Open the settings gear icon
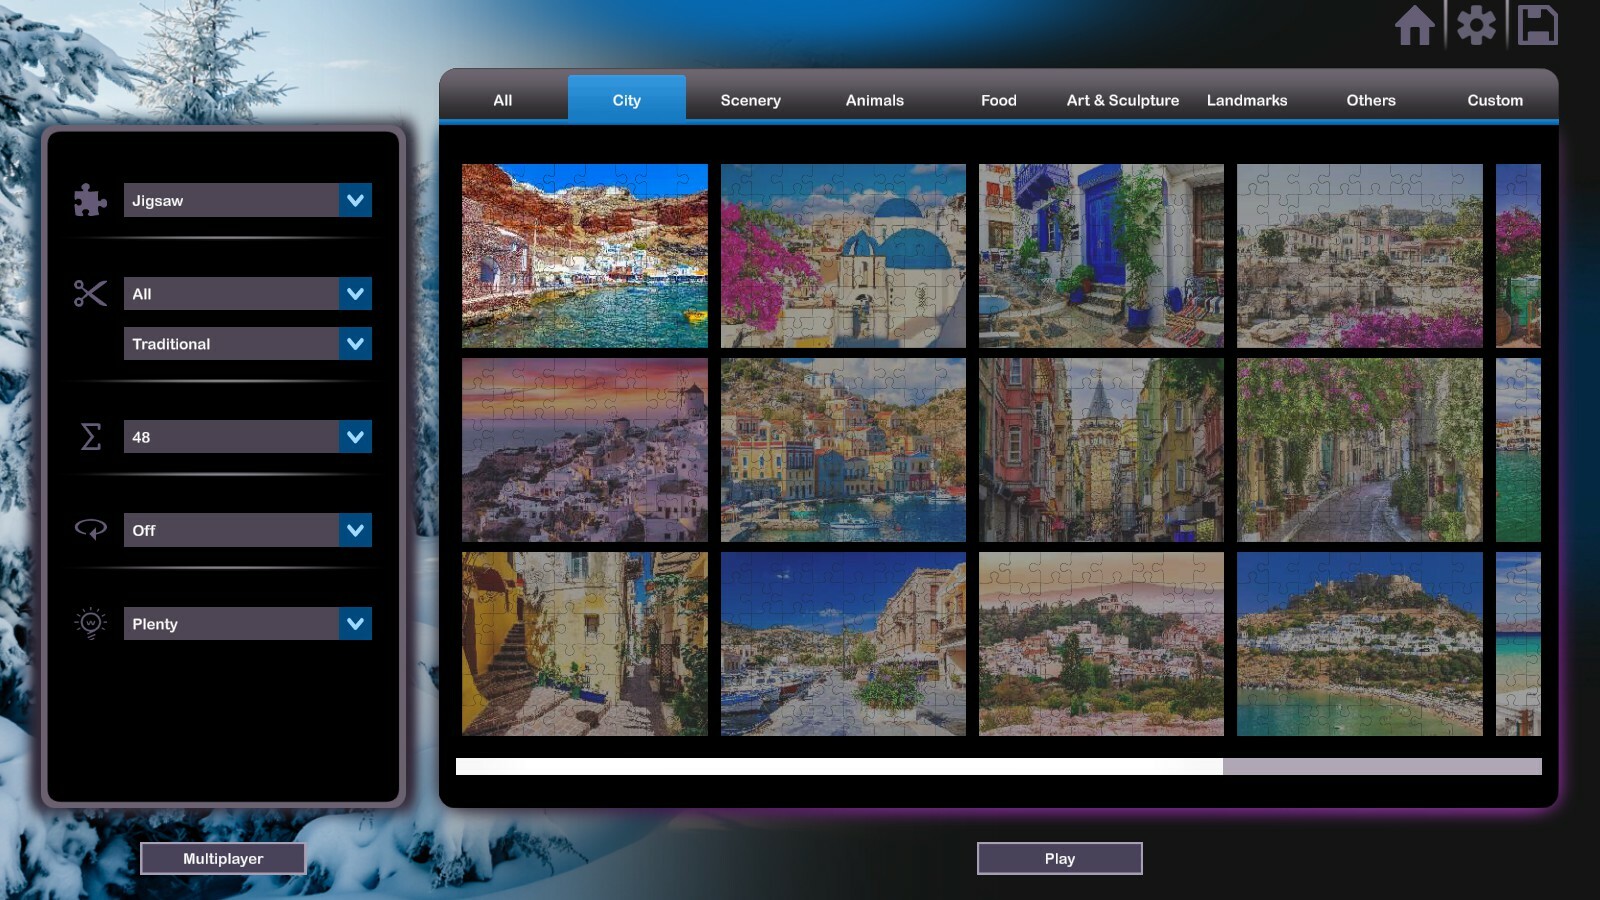The height and width of the screenshot is (900, 1600). pos(1477,26)
